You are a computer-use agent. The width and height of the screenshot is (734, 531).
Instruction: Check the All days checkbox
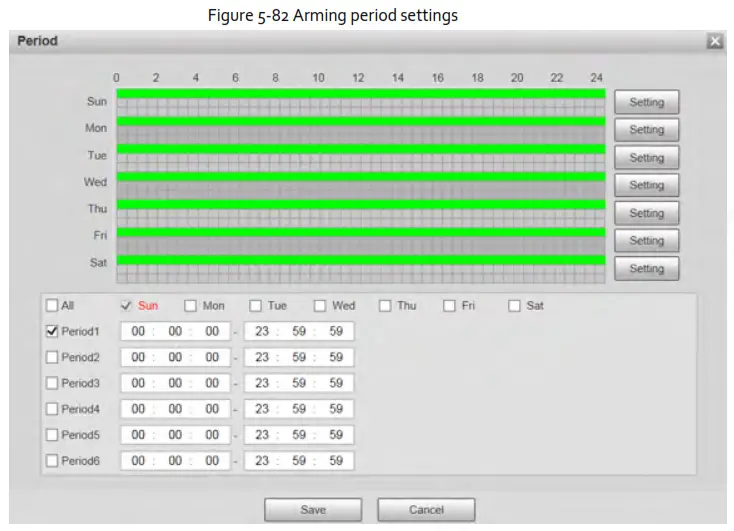(52, 306)
